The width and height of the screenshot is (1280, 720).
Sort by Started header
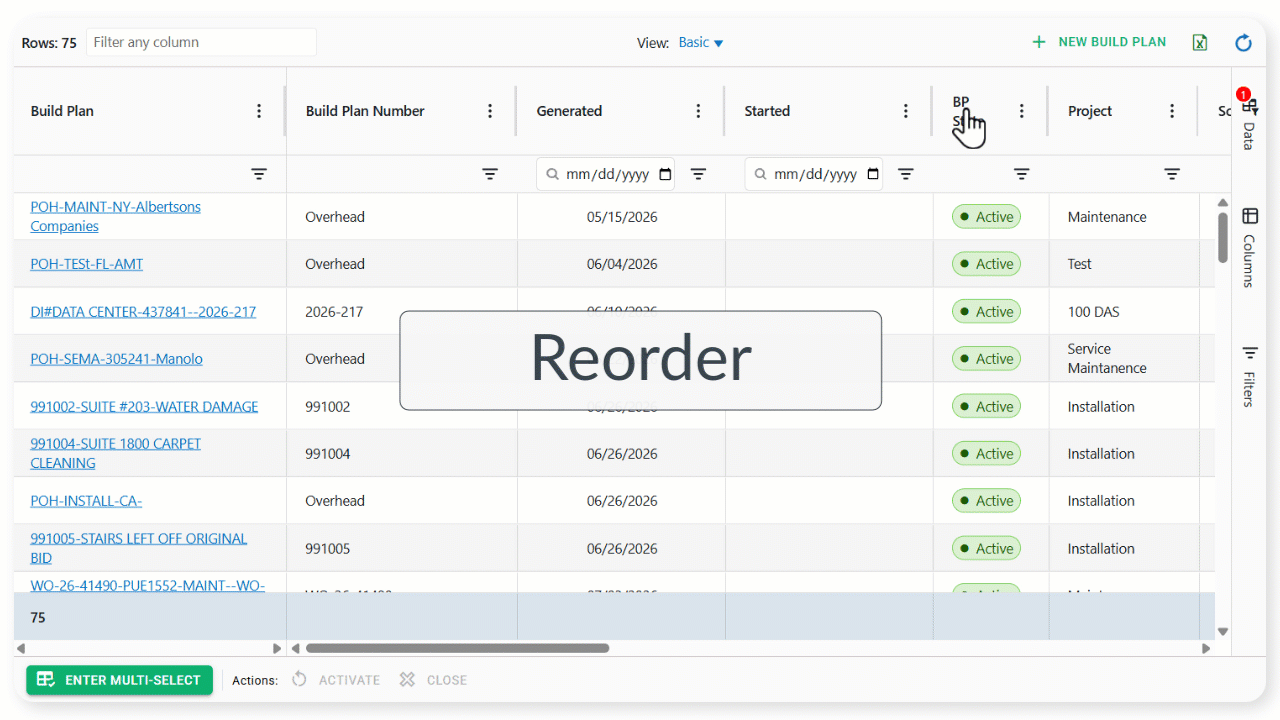click(x=767, y=111)
